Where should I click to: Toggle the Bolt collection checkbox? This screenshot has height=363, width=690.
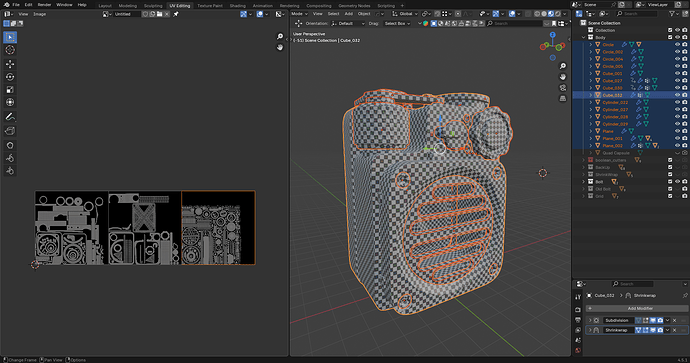(670, 182)
